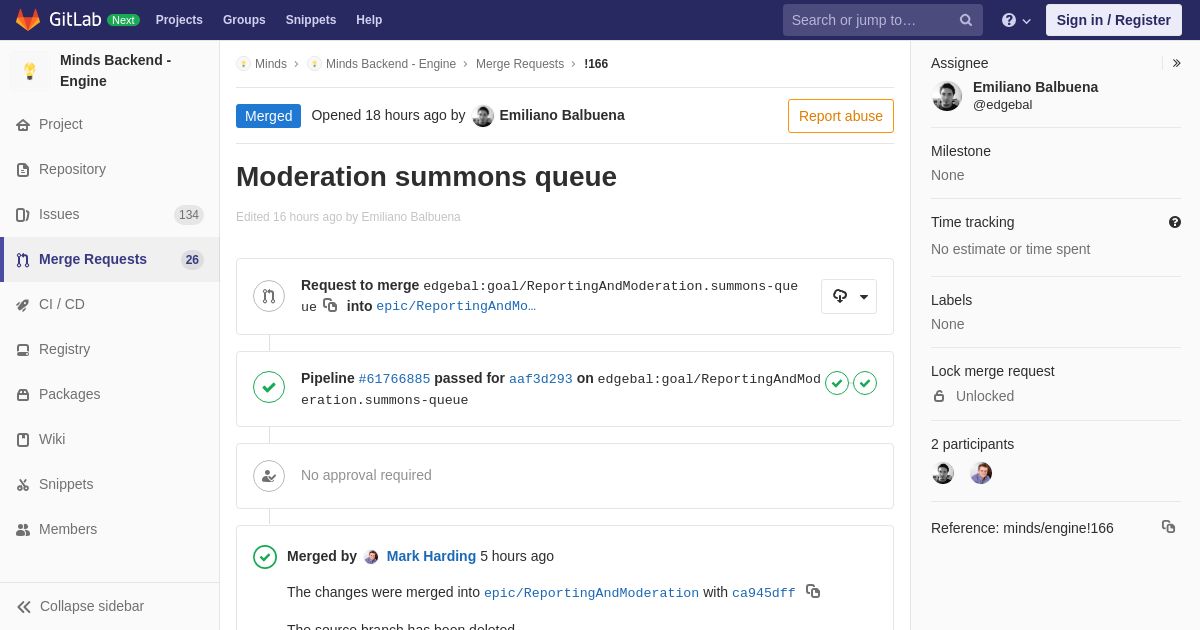Open the help question mark menu
The width and height of the screenshot is (1200, 630).
(x=1016, y=20)
